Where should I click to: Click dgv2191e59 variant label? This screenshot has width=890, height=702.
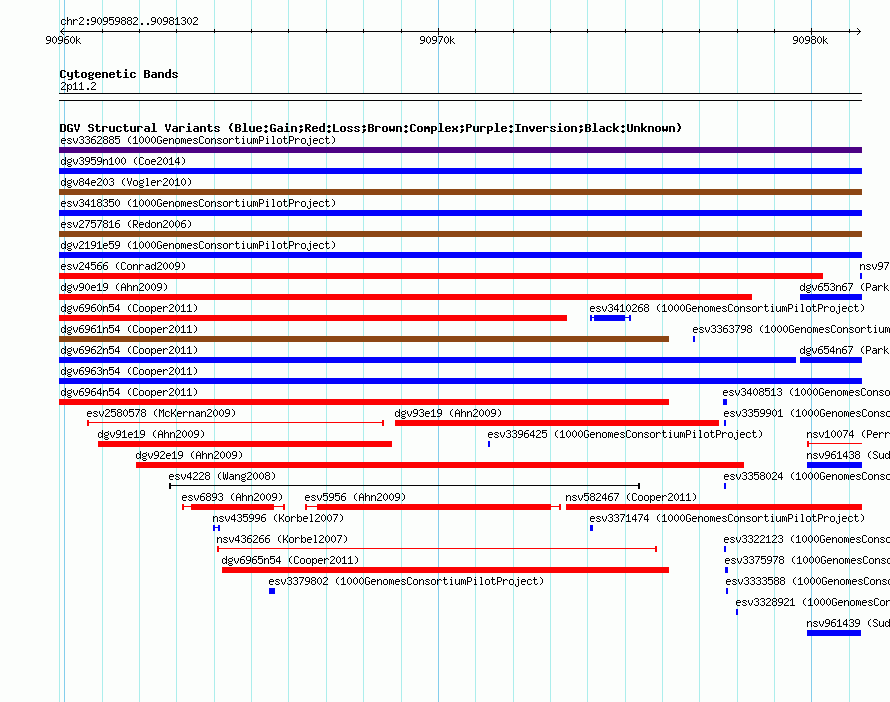click(x=198, y=245)
